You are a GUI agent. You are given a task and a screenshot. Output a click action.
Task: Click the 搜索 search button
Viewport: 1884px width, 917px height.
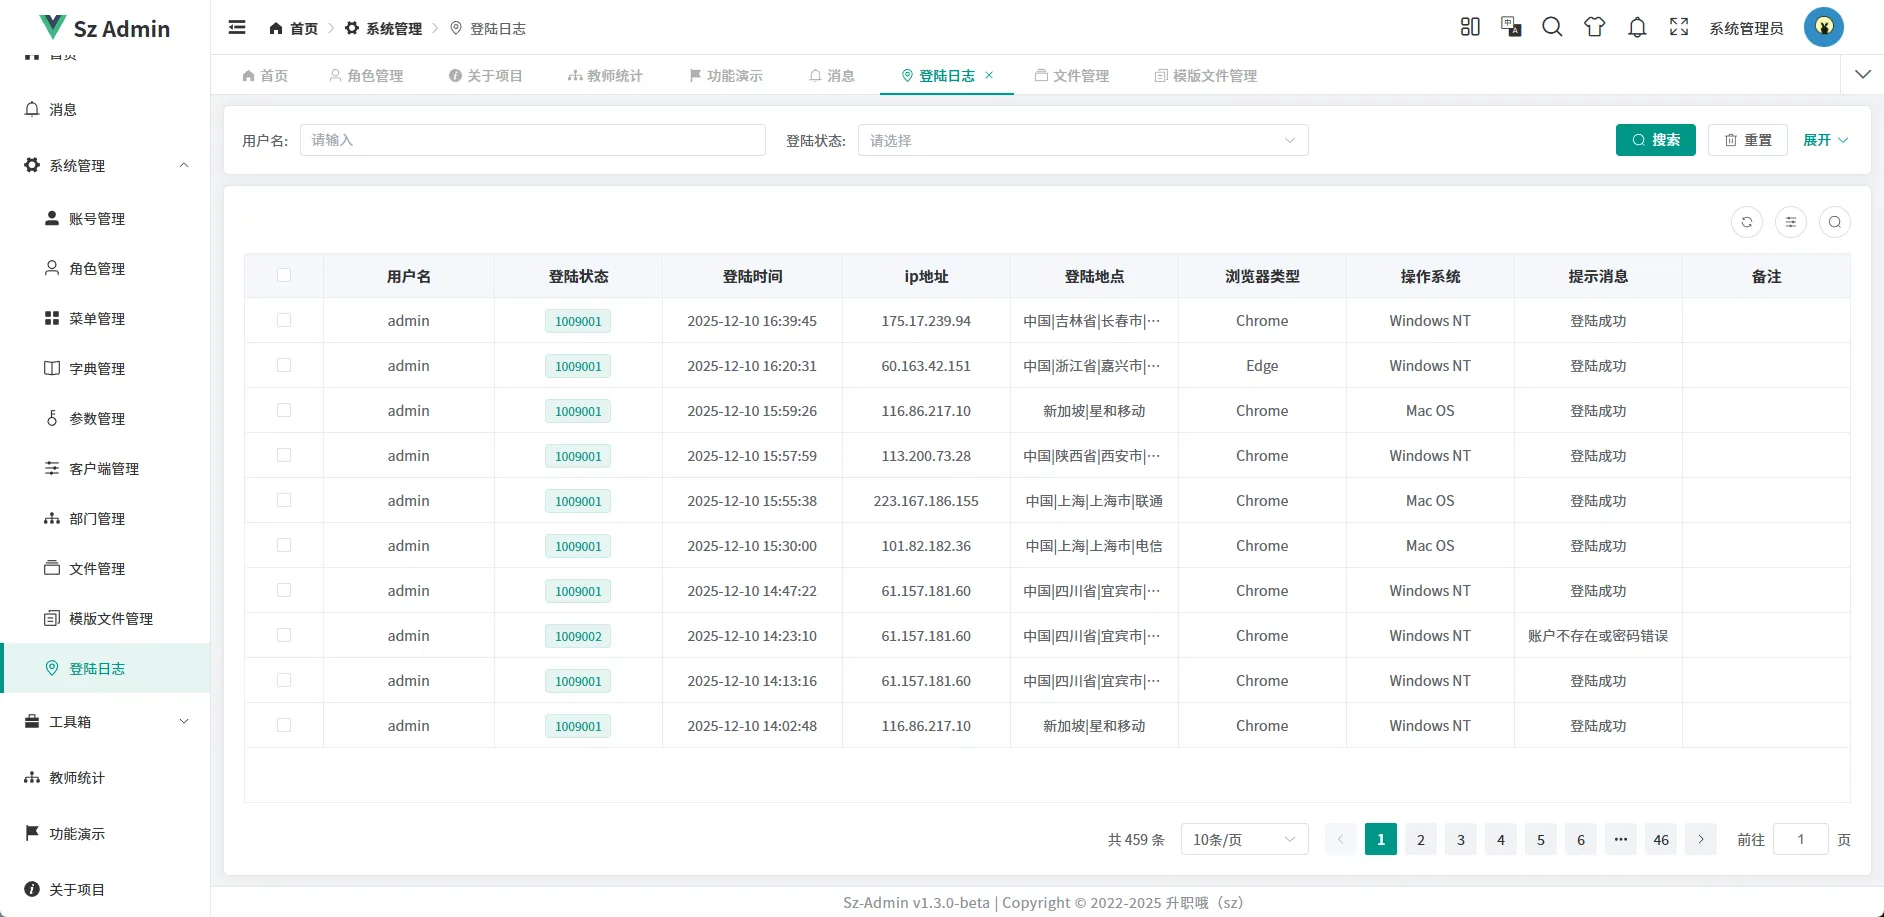click(1655, 140)
